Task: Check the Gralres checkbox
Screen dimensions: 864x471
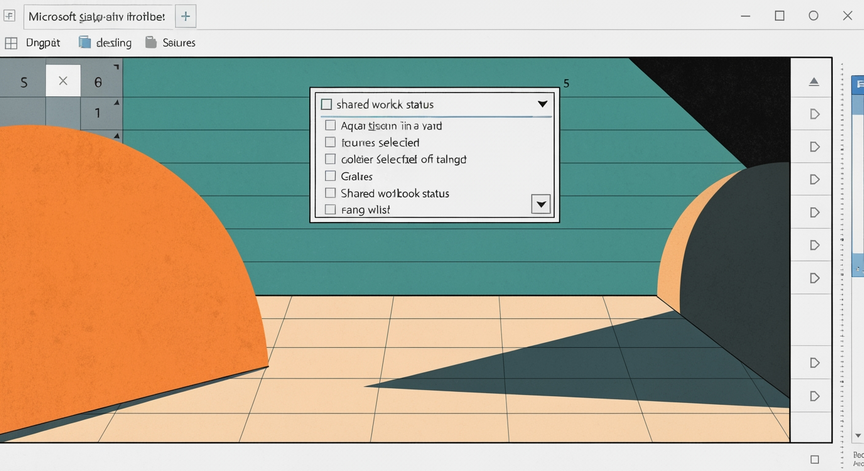Action: coord(330,176)
